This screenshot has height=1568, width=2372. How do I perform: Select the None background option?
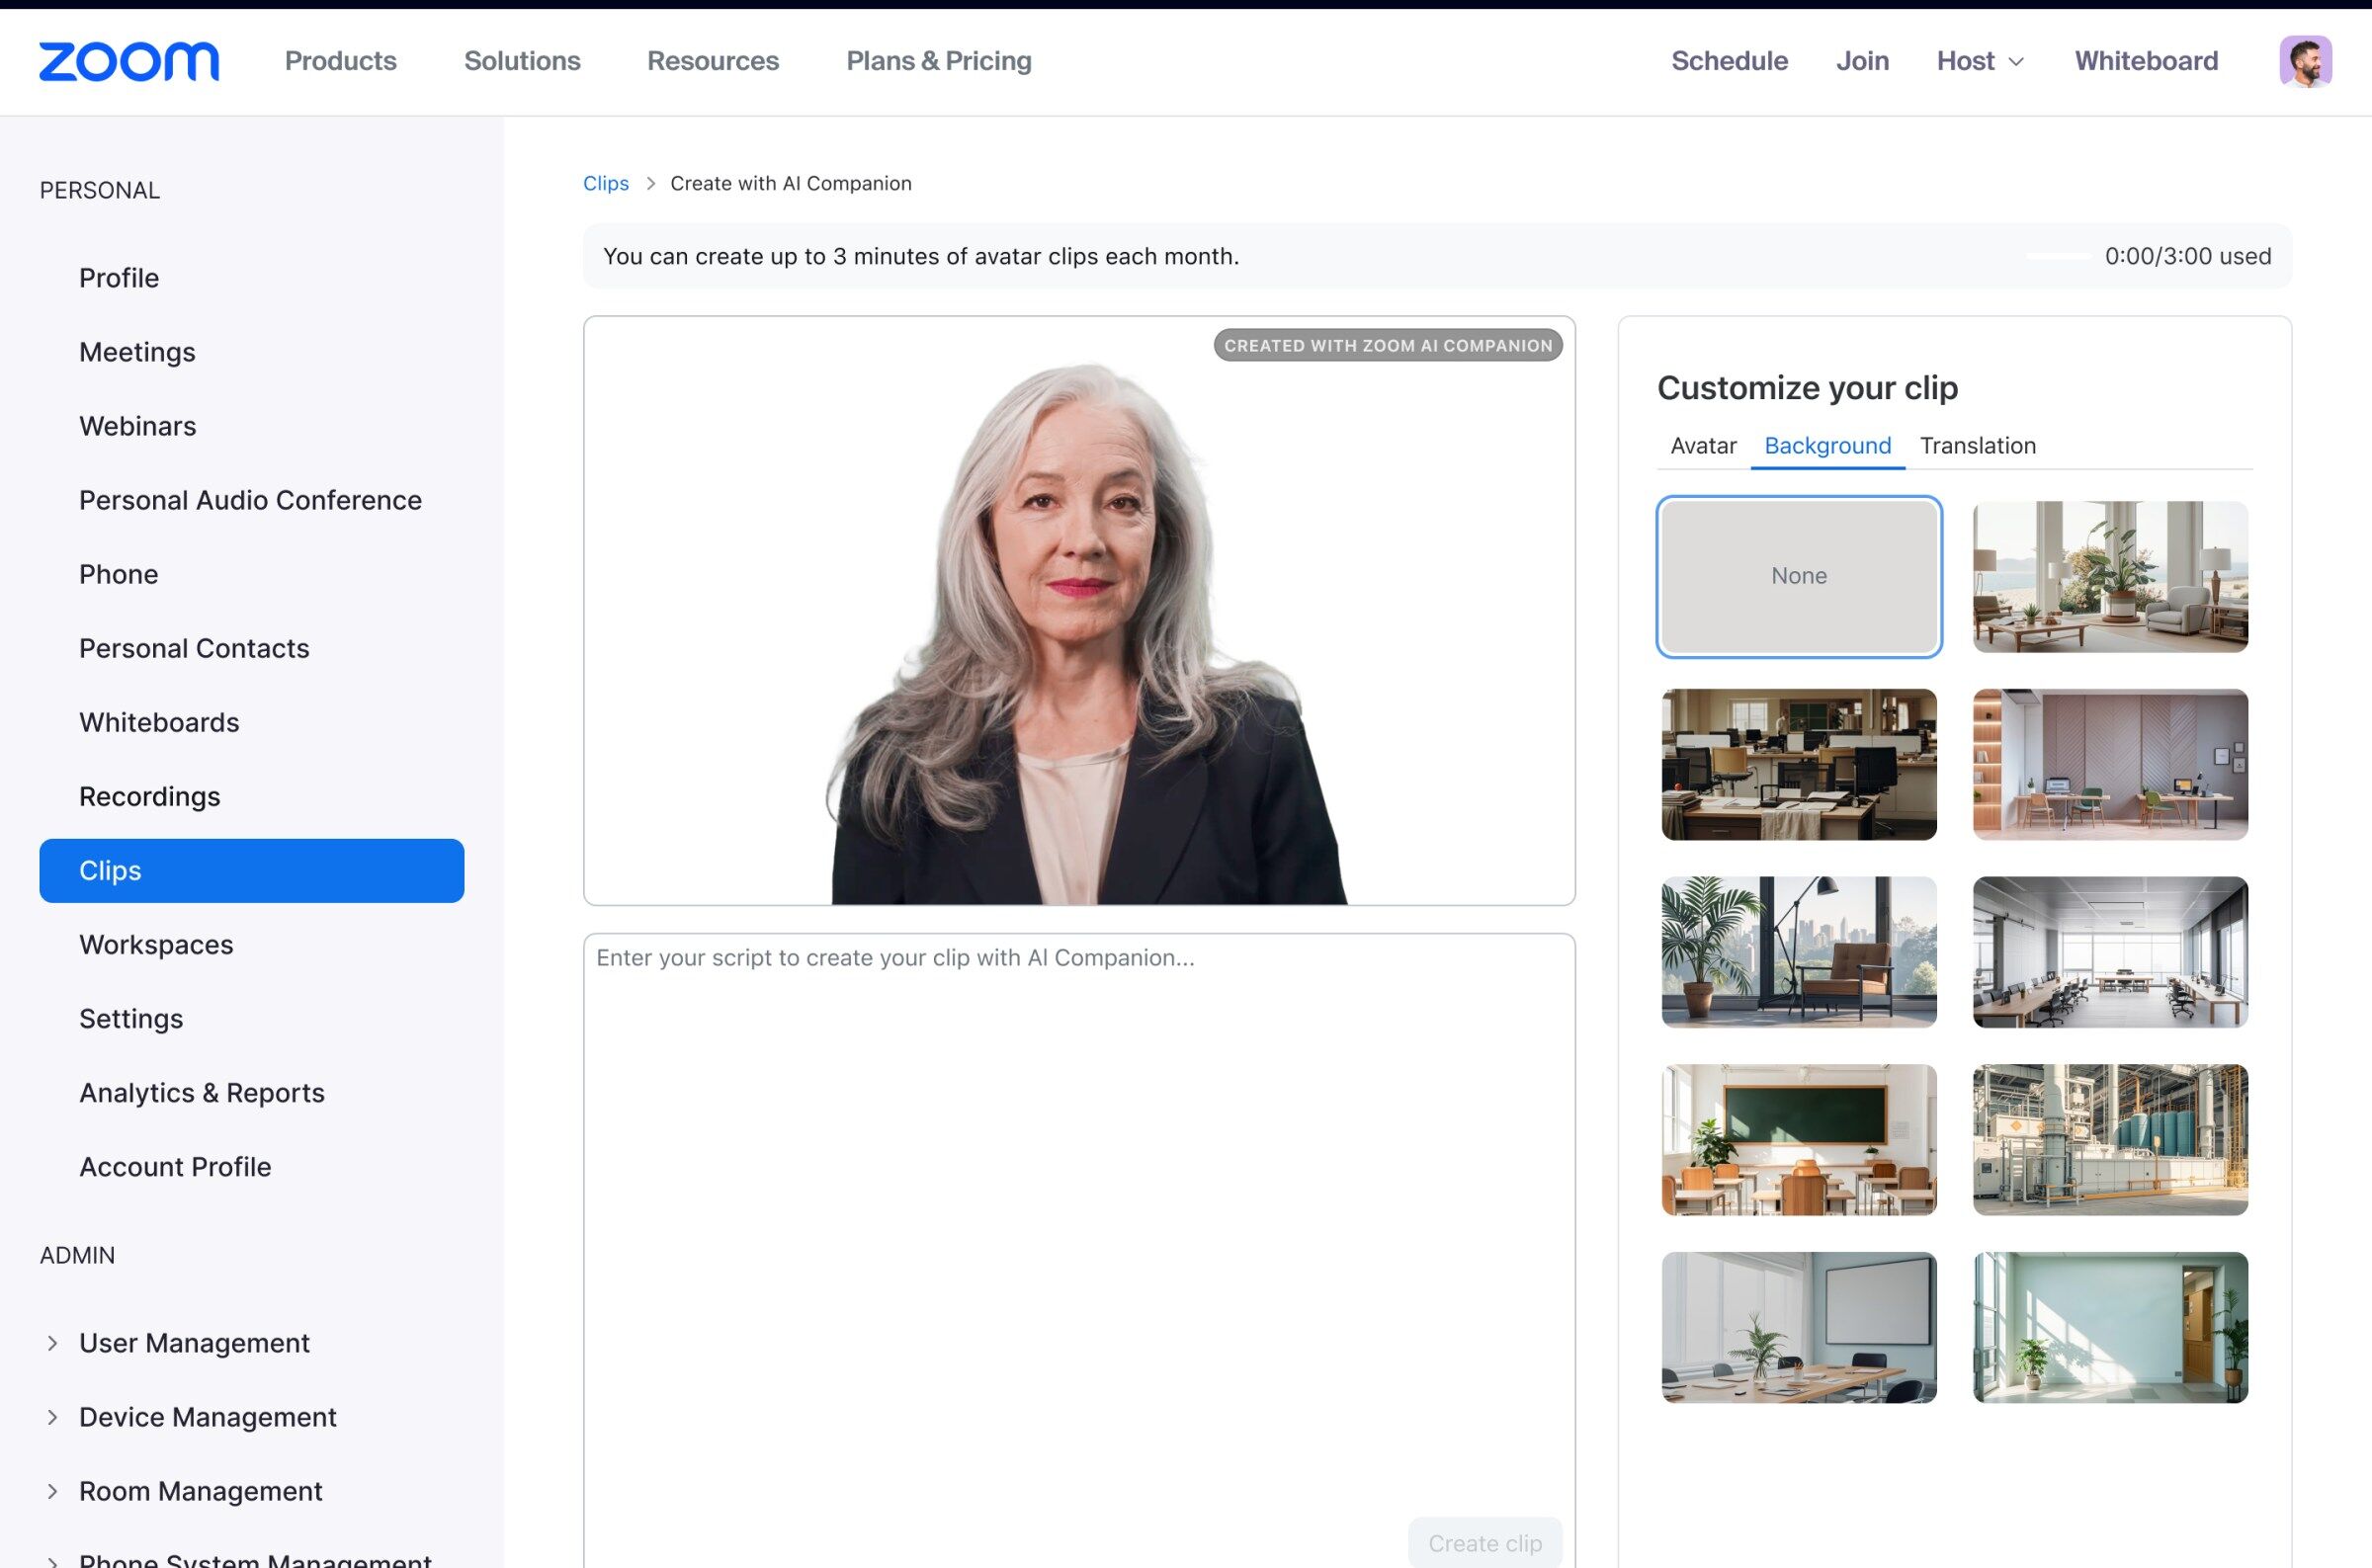pyautogui.click(x=1798, y=577)
